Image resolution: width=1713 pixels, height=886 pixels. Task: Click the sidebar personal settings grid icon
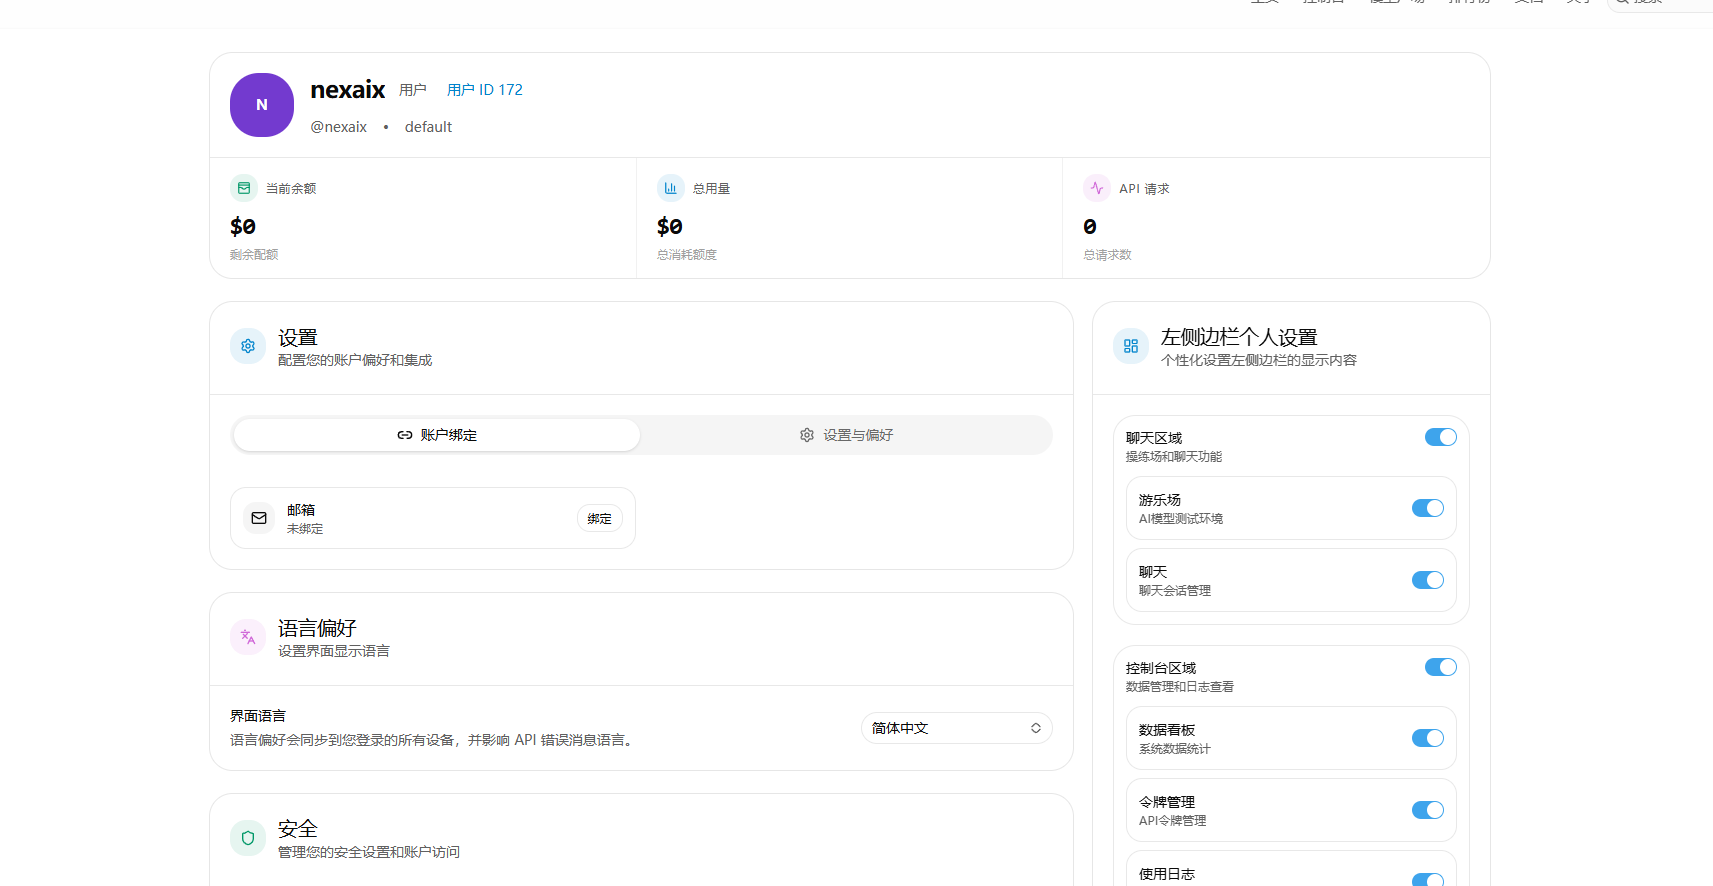tap(1131, 346)
